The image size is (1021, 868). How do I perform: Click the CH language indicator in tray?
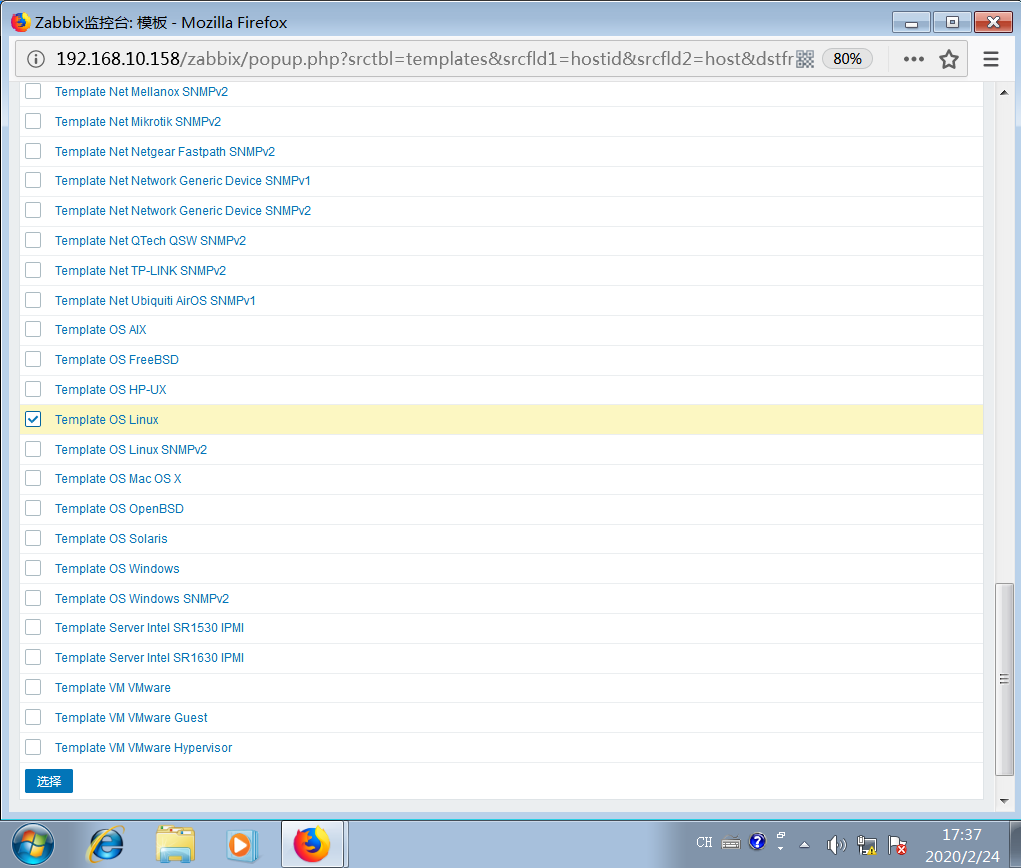pyautogui.click(x=704, y=843)
